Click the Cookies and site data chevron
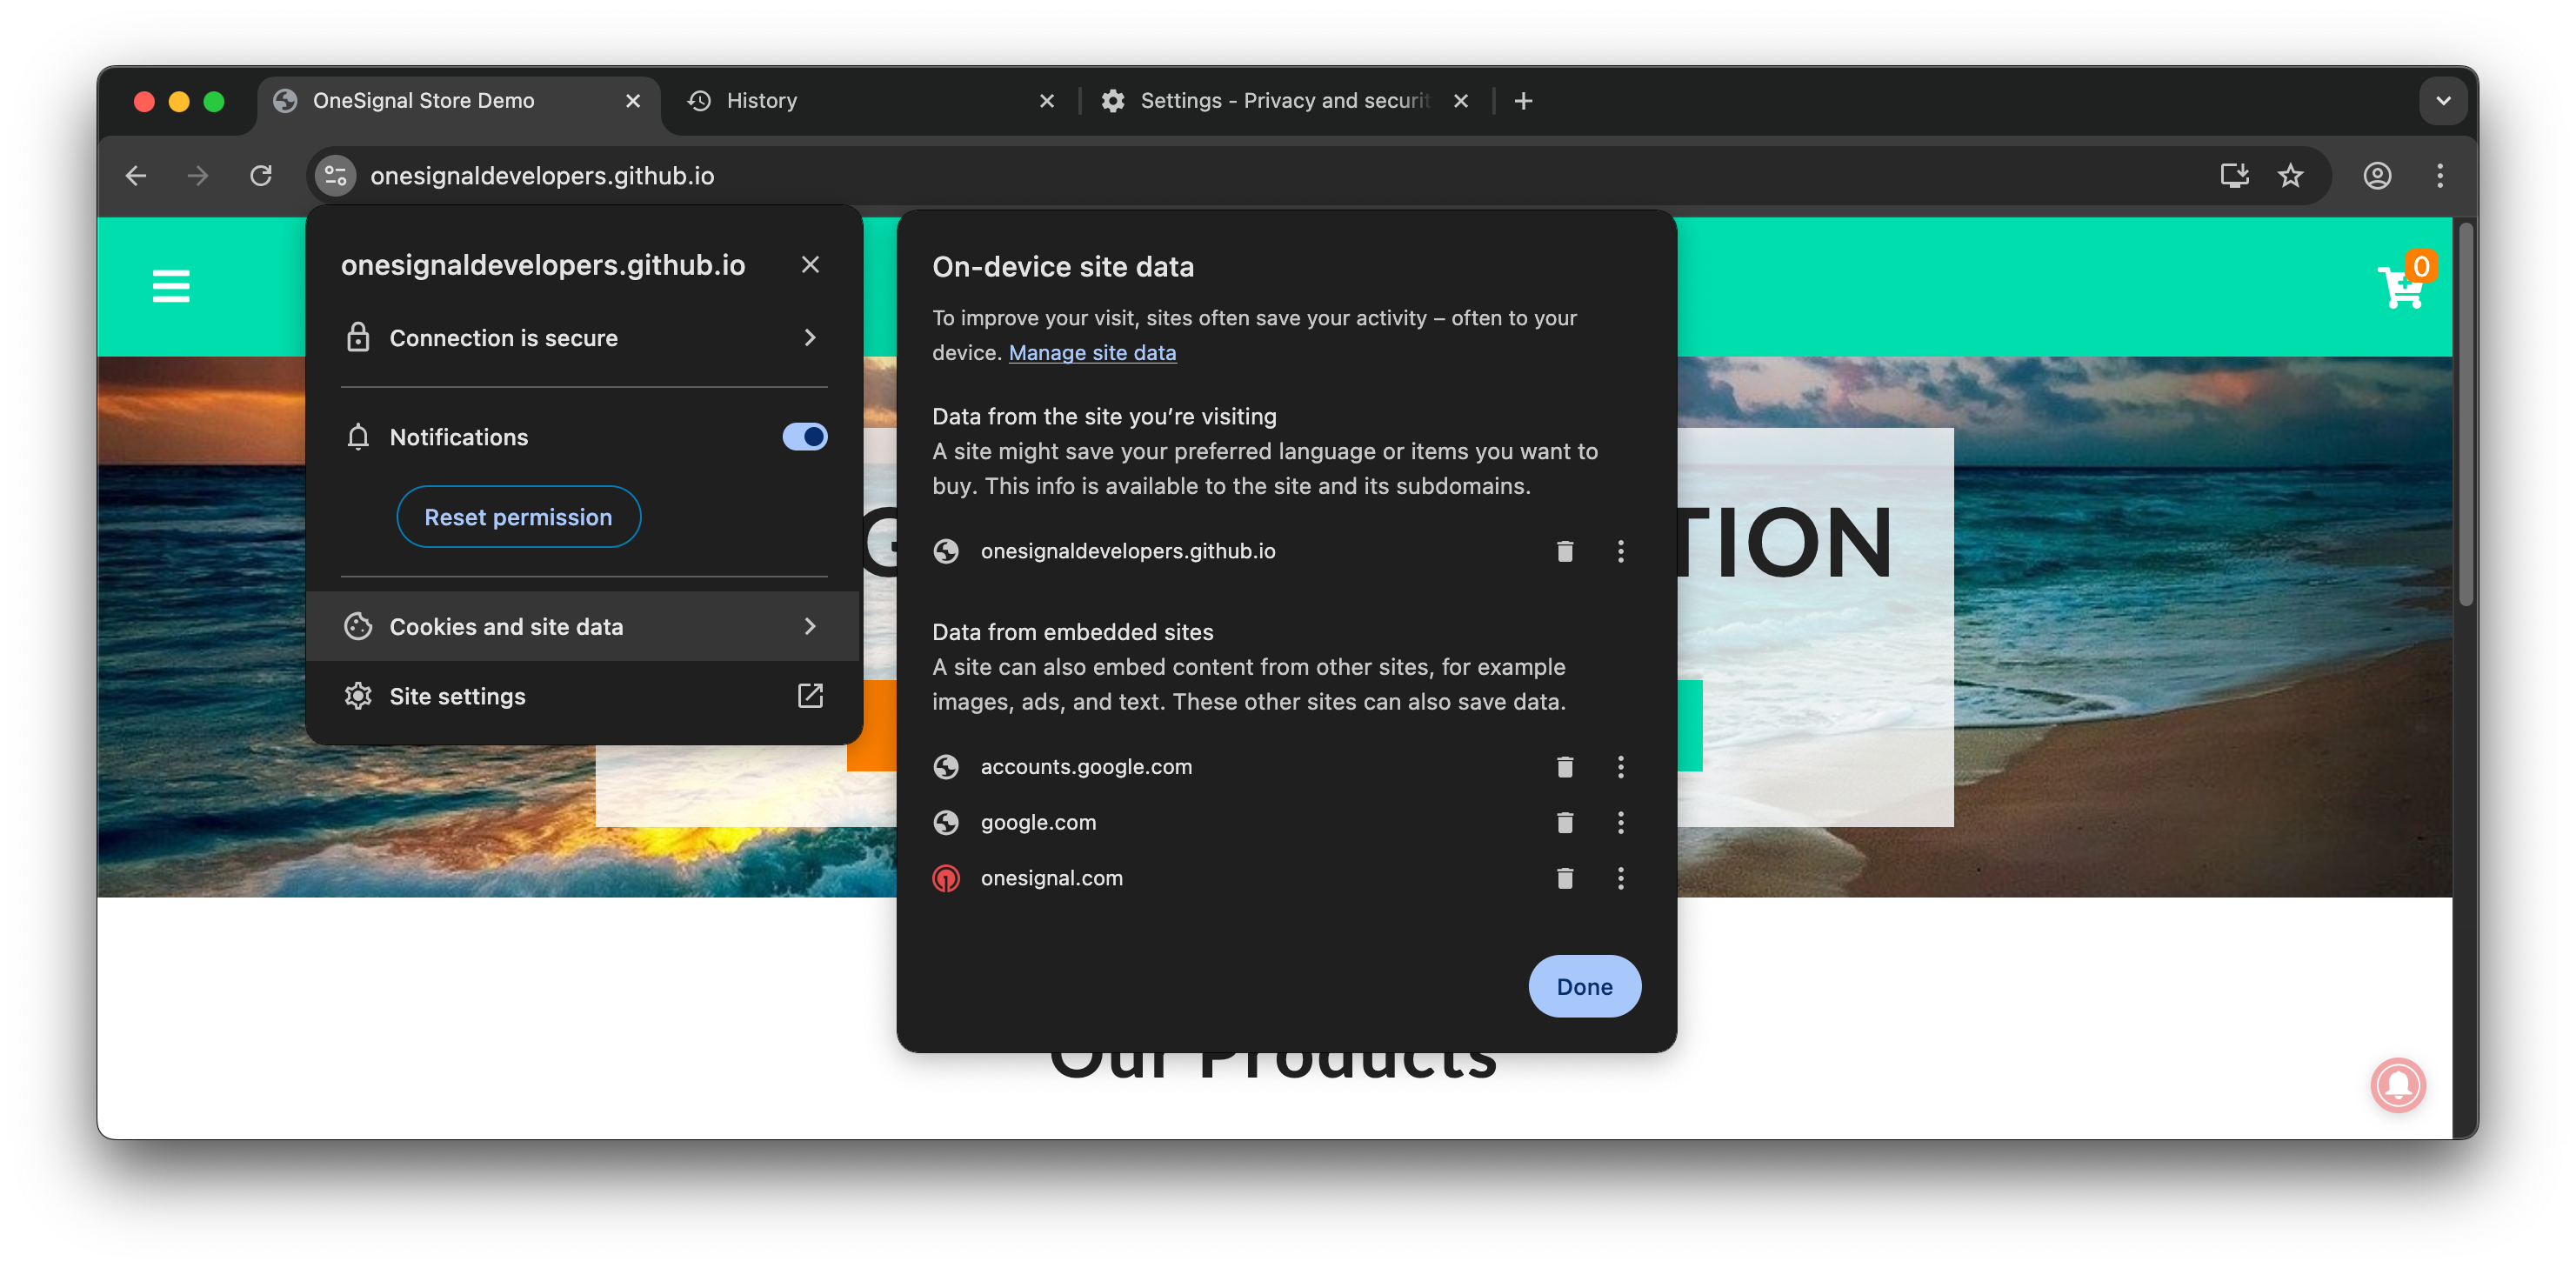Image resolution: width=2576 pixels, height=1268 pixels. [810, 627]
